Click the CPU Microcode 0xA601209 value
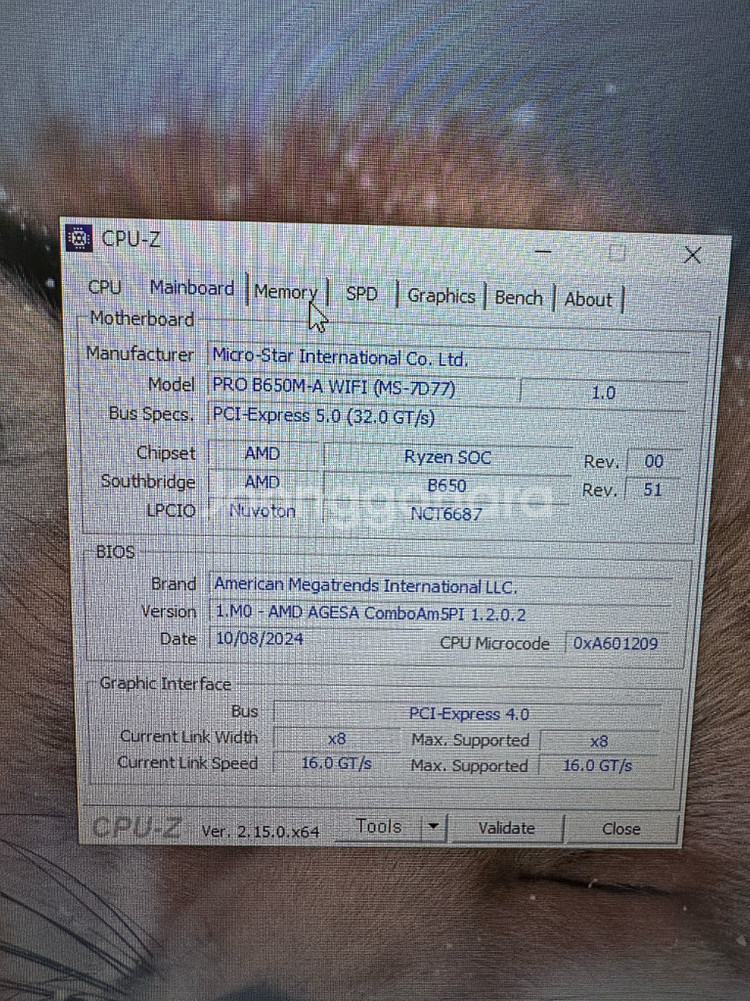 [615, 643]
